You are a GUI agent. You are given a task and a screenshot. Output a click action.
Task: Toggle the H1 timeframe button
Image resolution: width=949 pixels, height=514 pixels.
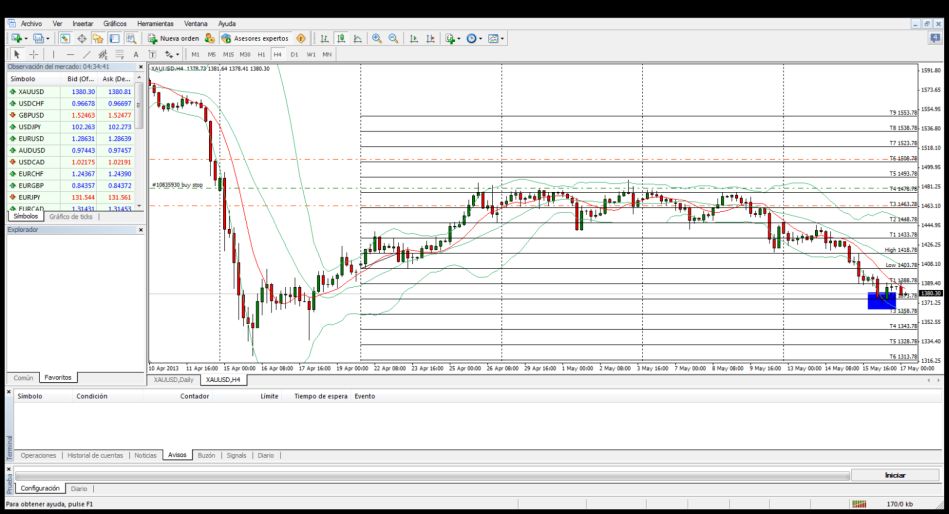click(261, 54)
